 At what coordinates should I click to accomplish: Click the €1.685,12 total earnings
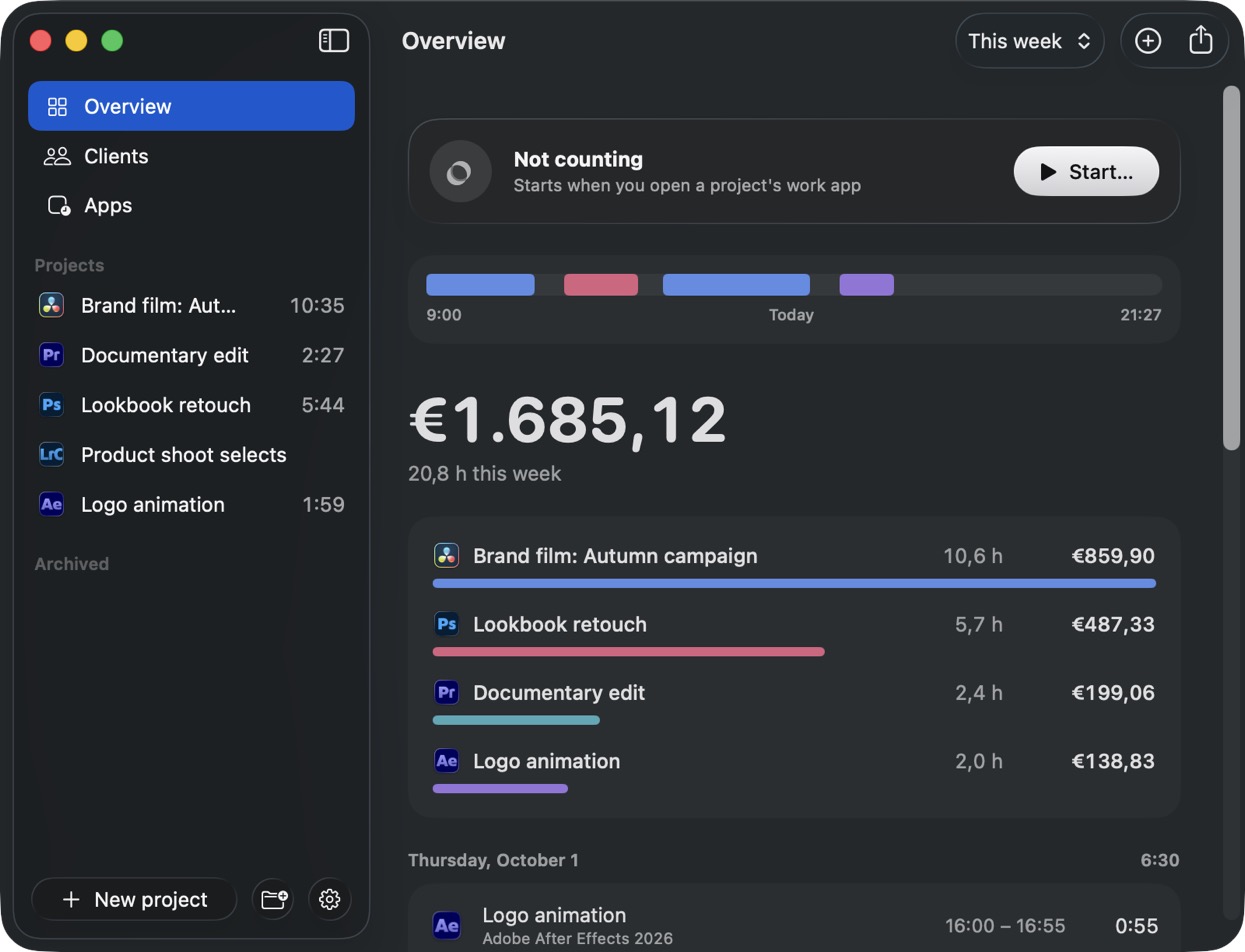[x=568, y=420]
